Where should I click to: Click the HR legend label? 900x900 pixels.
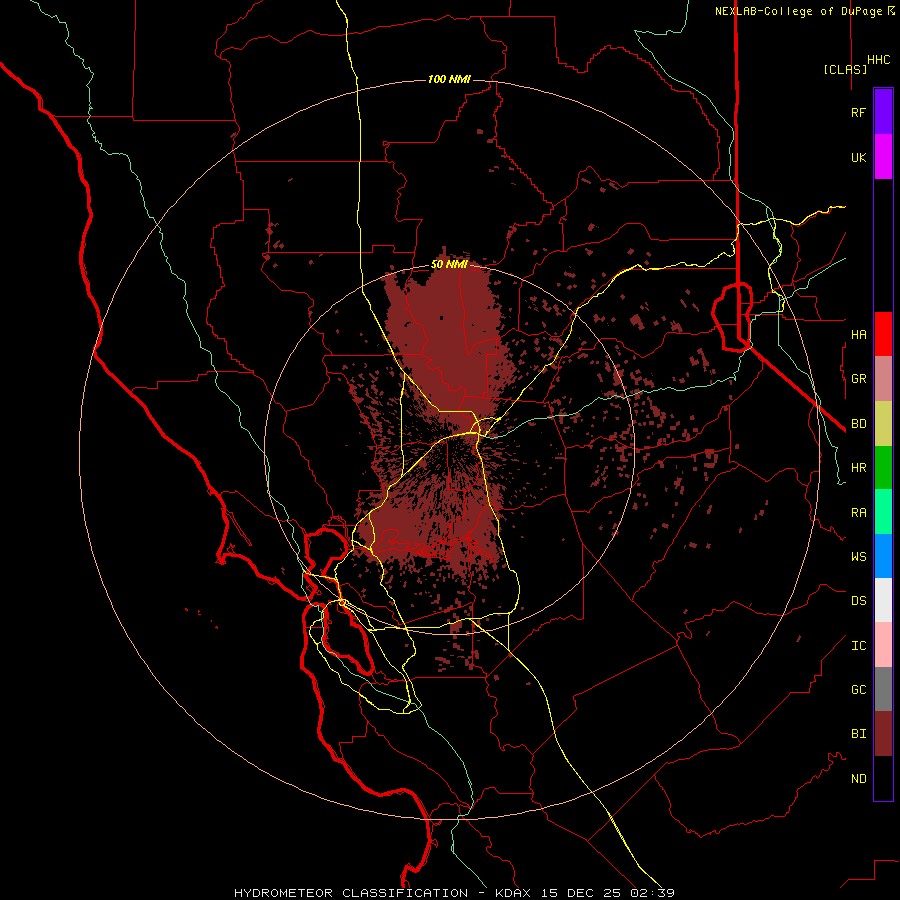coord(858,468)
